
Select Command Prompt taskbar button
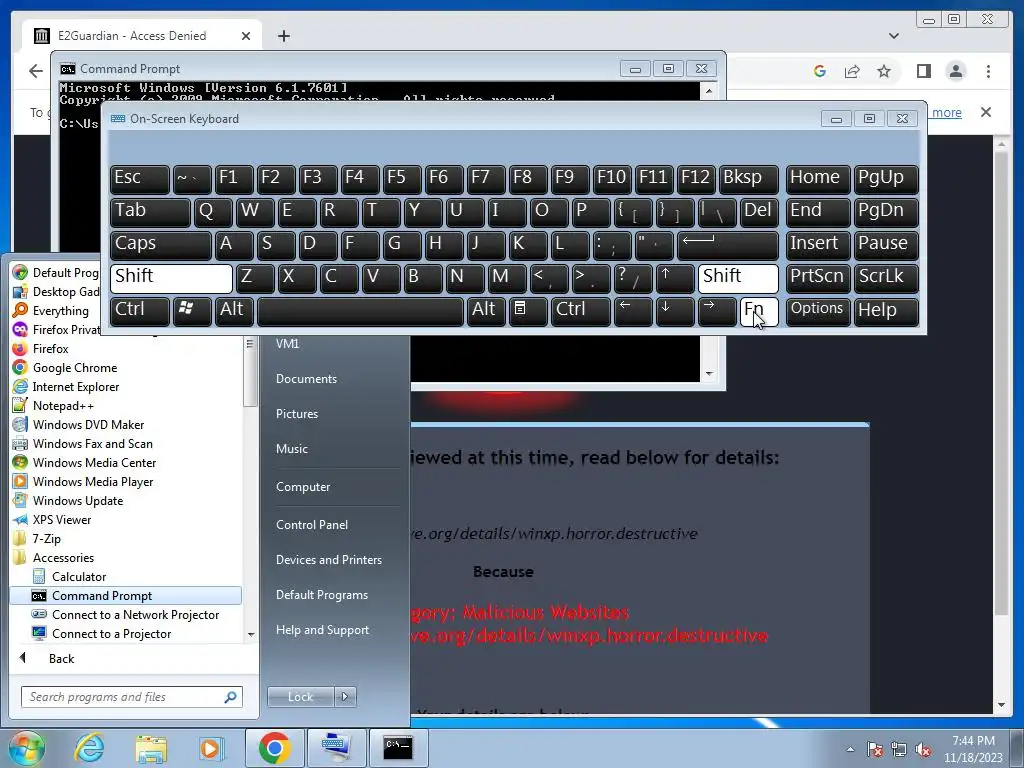(x=398, y=748)
